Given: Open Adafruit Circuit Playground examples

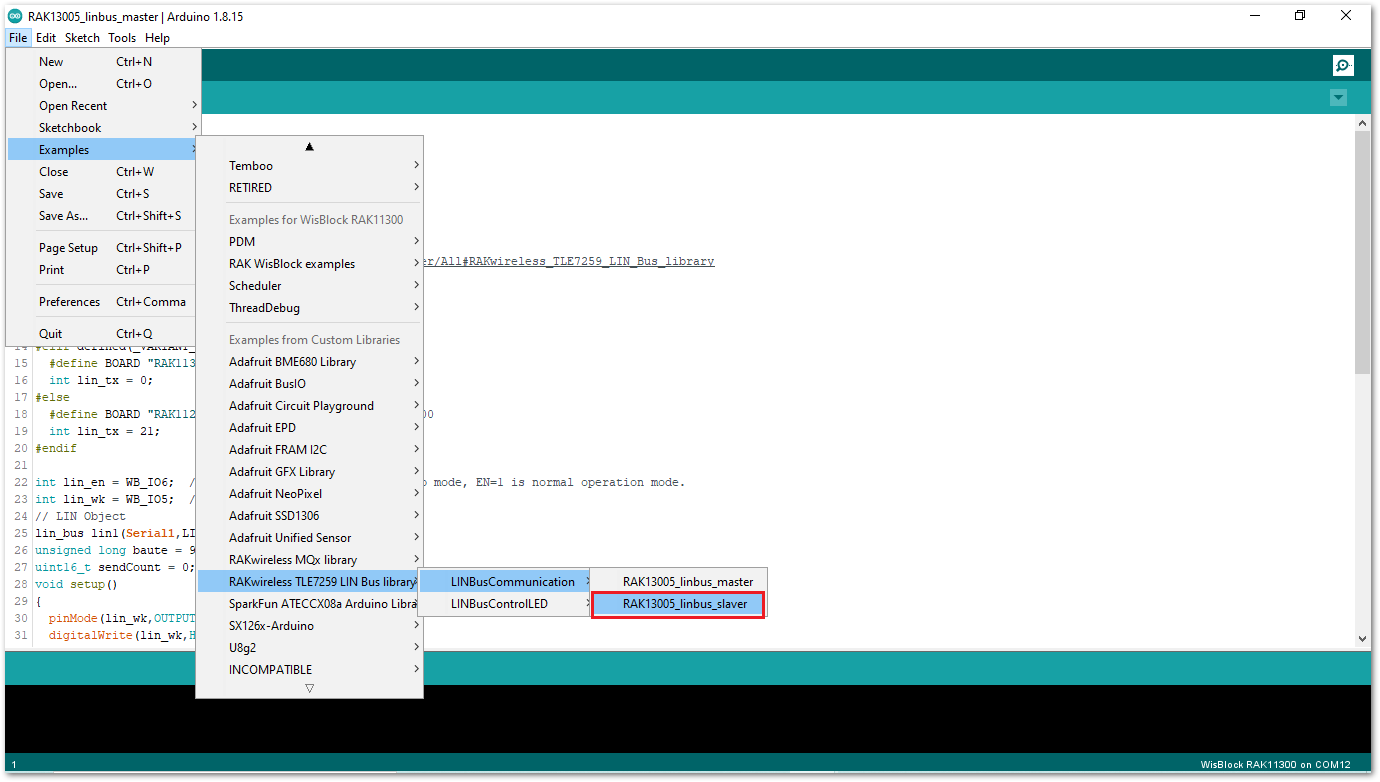Looking at the screenshot, I should tap(310, 406).
